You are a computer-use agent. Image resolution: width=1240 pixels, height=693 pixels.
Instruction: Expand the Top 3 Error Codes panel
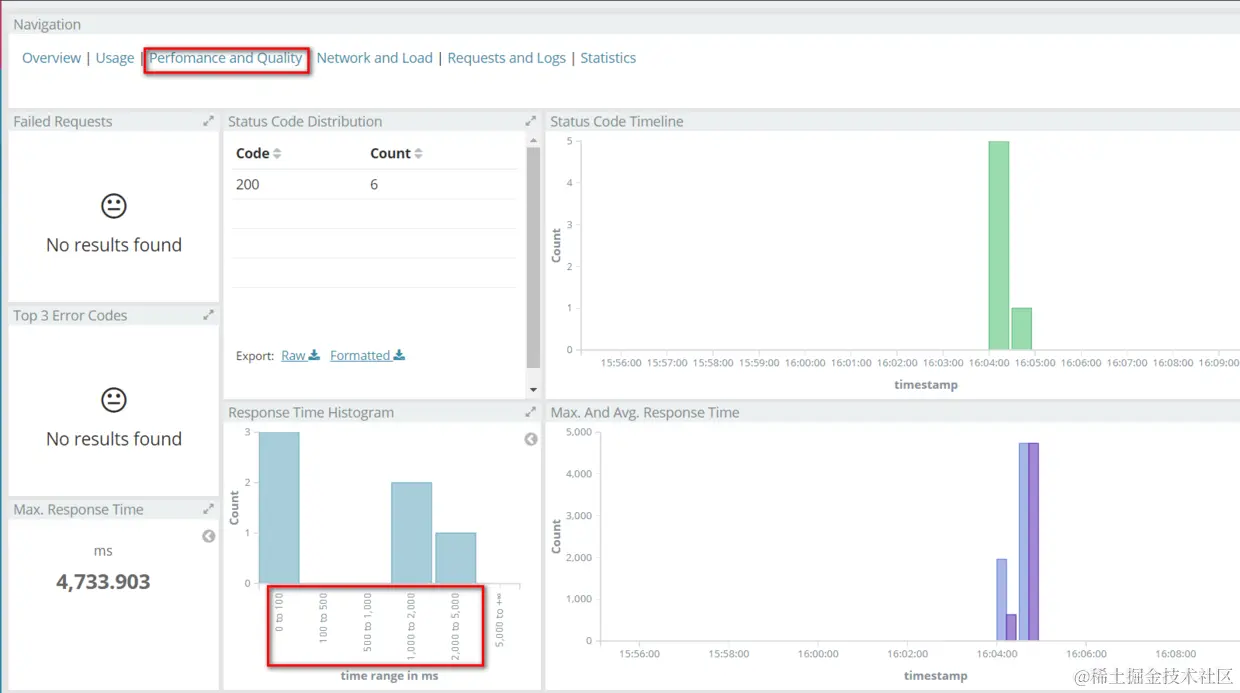click(209, 314)
